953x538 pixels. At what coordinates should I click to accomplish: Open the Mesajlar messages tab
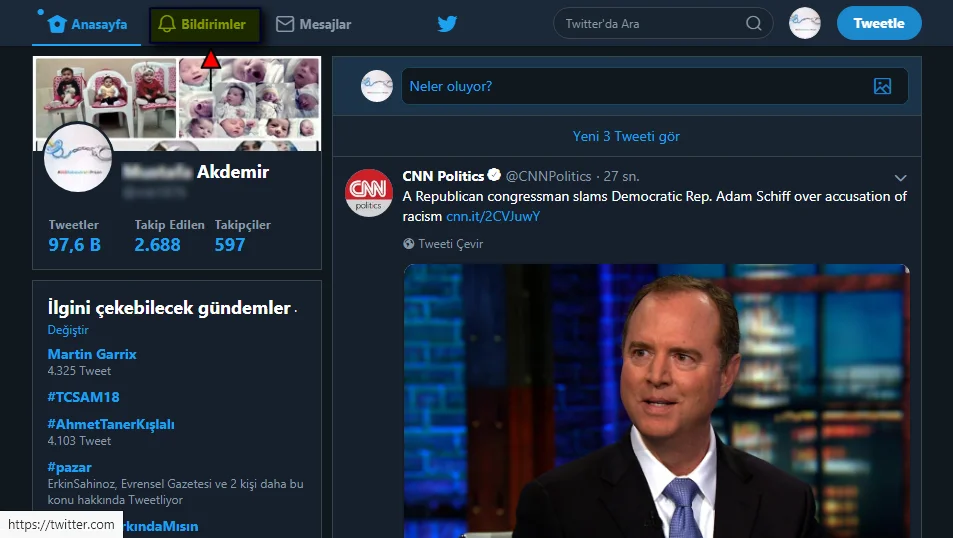[313, 24]
